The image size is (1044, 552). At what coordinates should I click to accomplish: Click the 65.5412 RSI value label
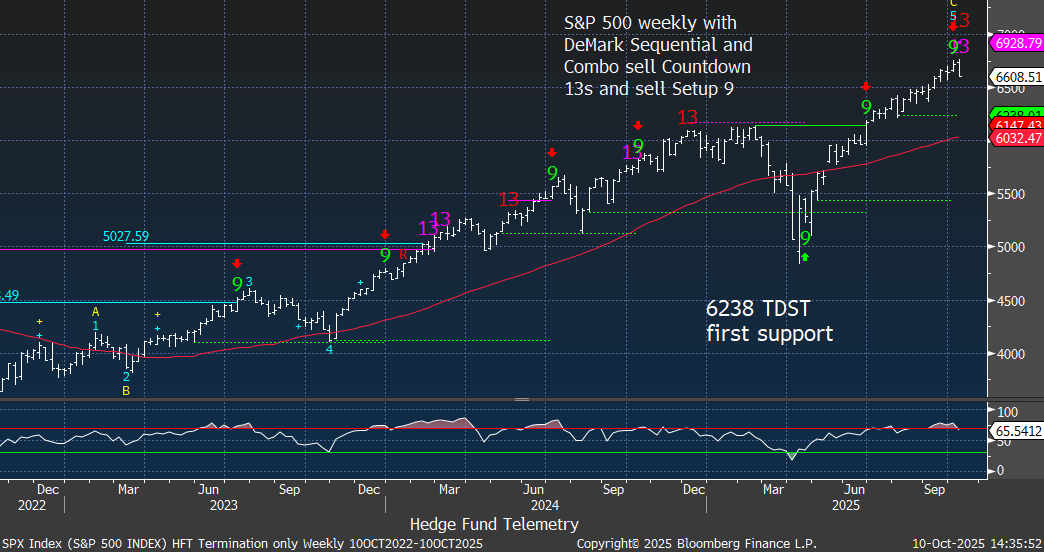(1016, 429)
